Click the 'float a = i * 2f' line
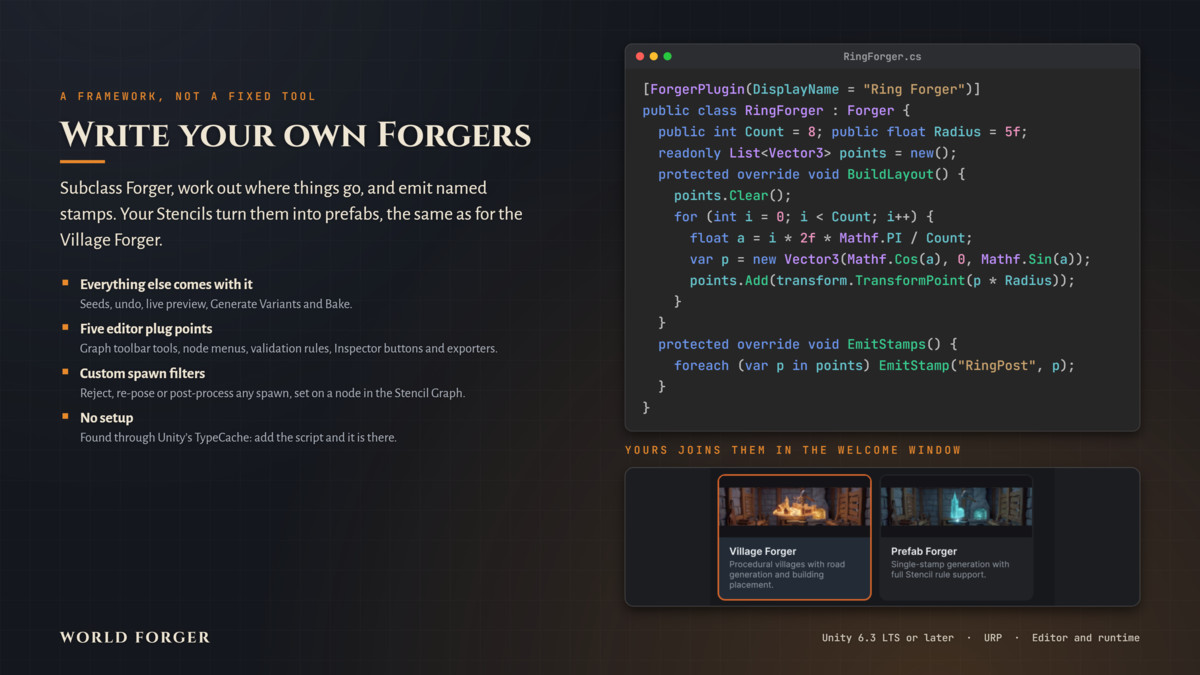 click(x=830, y=238)
